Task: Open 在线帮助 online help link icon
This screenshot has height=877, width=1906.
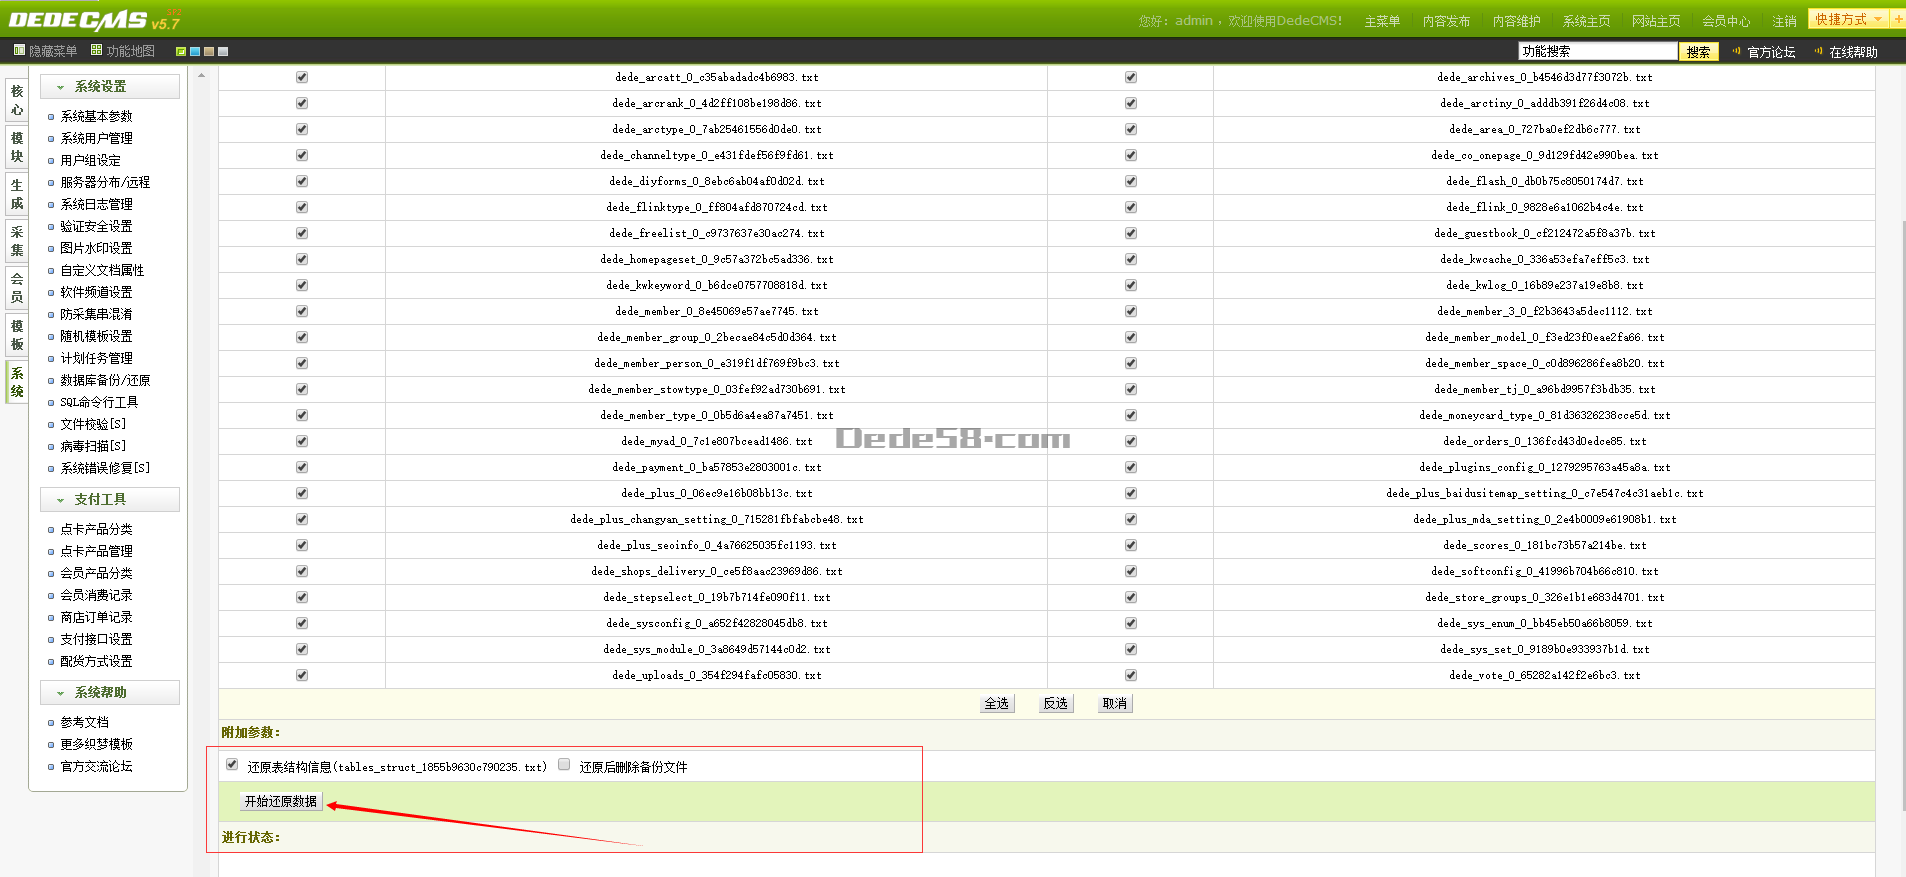Action: pyautogui.click(x=1819, y=51)
